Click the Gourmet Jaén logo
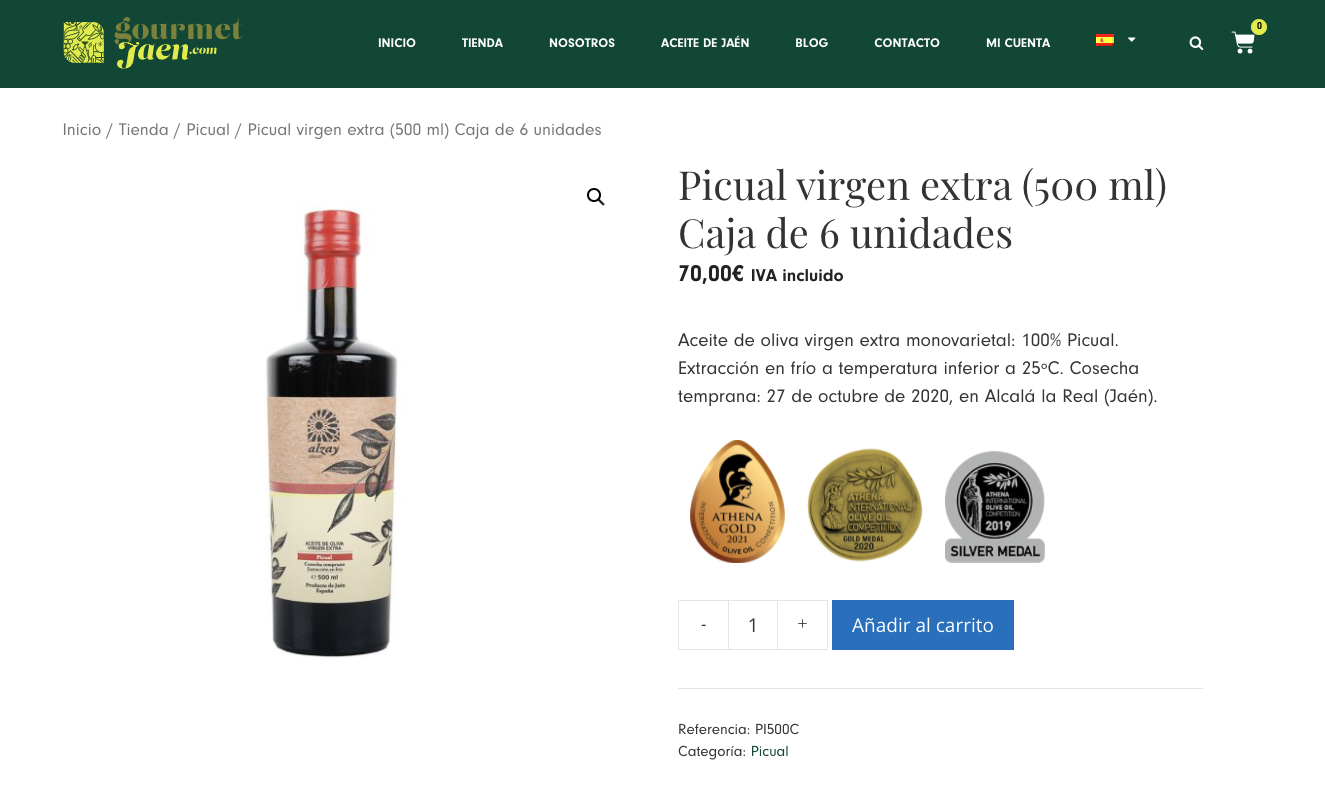The image size is (1325, 787). pyautogui.click(x=152, y=43)
